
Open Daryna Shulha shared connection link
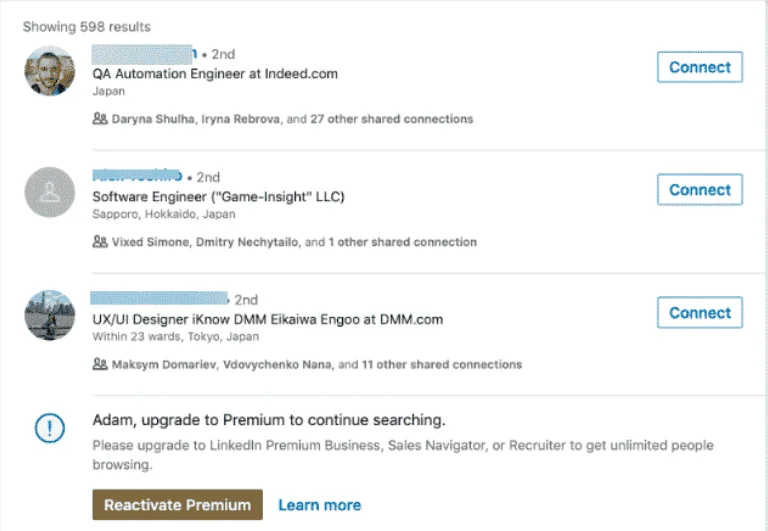pyautogui.click(x=153, y=119)
